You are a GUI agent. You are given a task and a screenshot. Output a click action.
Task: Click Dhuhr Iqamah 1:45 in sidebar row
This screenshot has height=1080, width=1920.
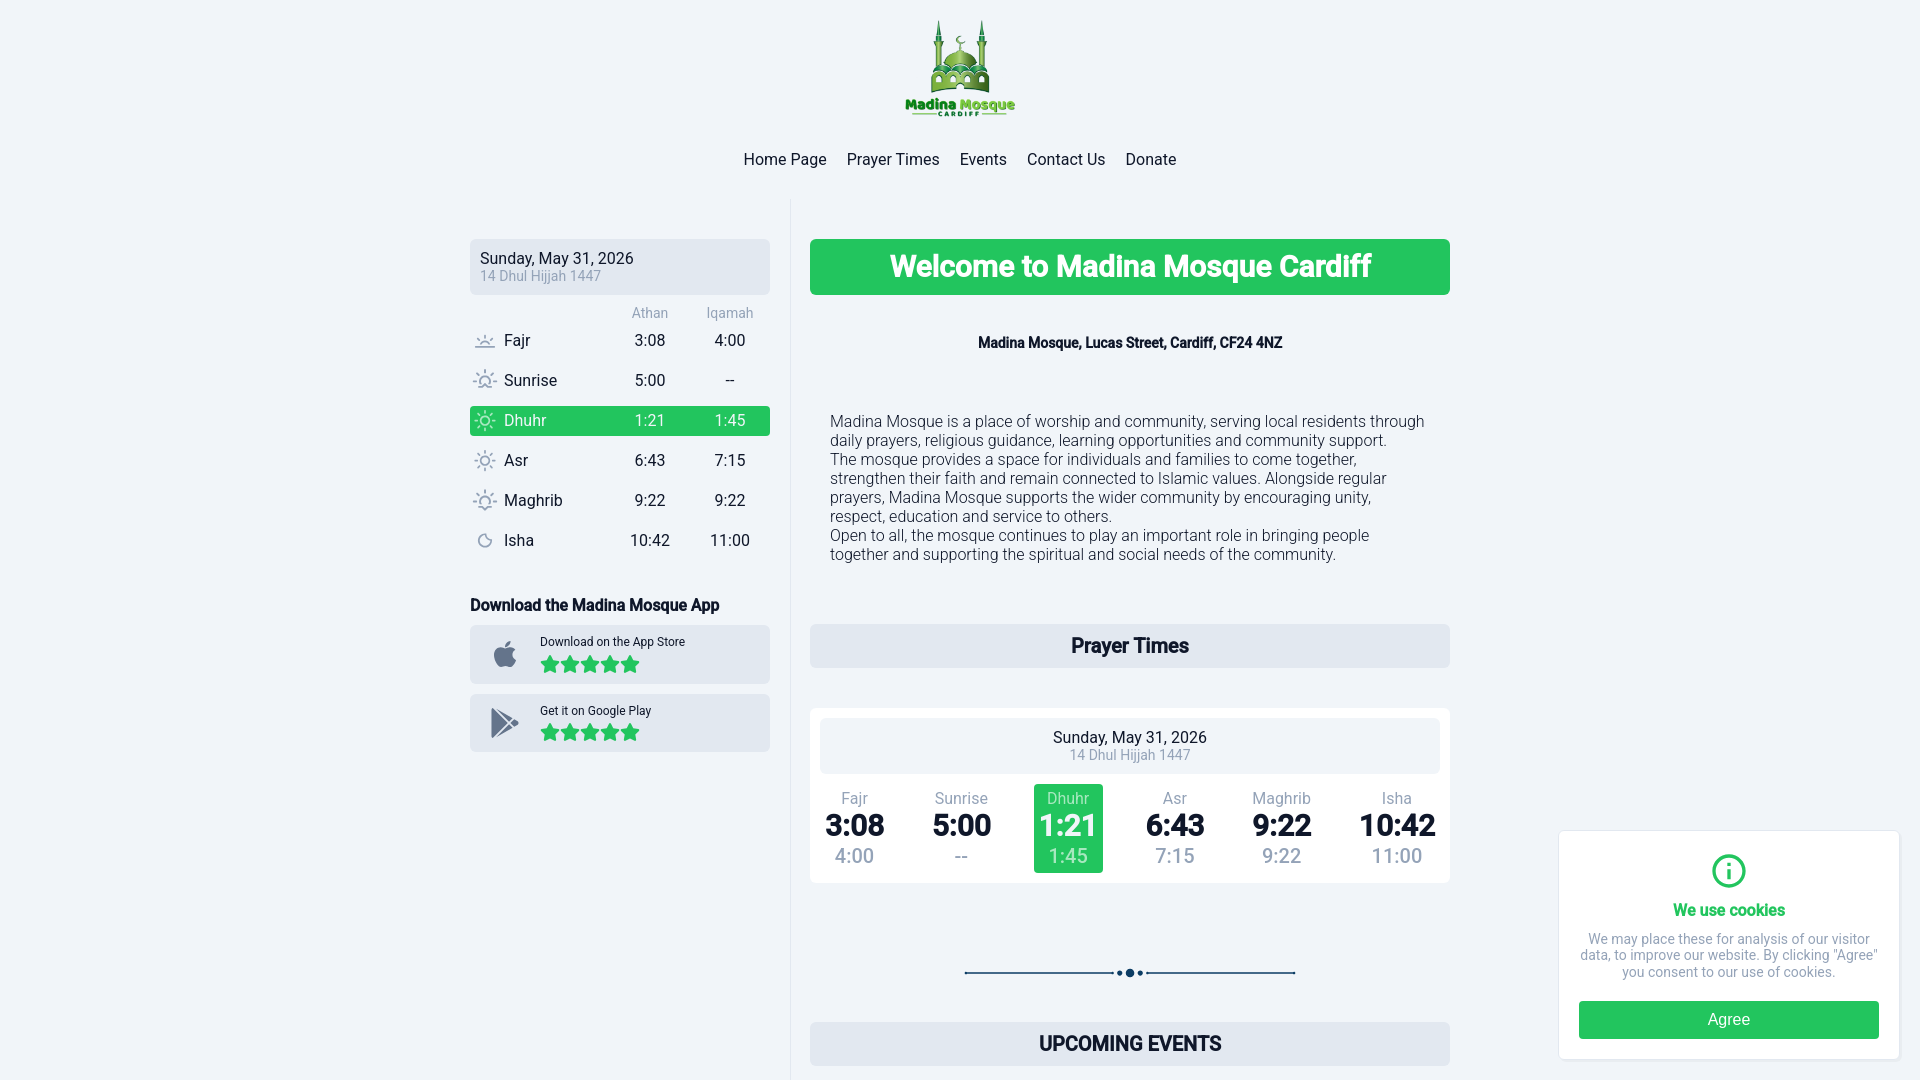point(730,421)
